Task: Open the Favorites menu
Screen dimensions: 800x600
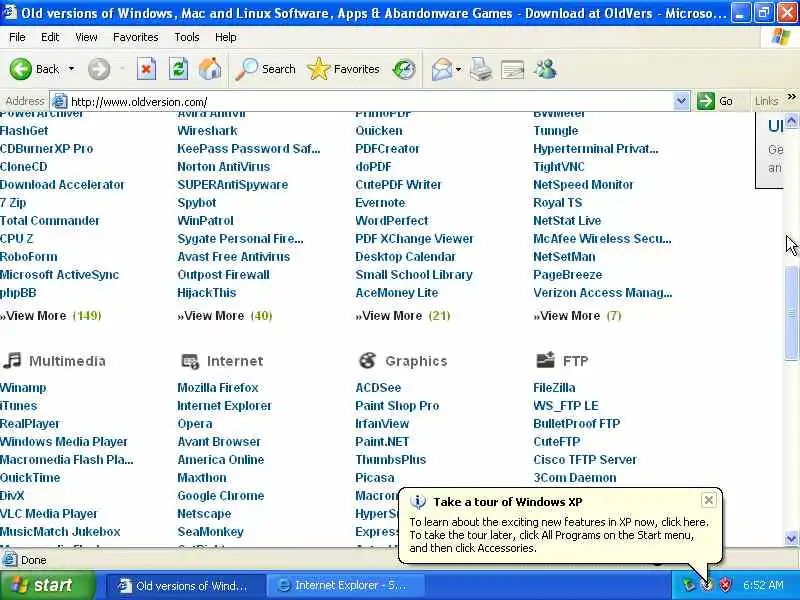Action: pyautogui.click(x=135, y=37)
